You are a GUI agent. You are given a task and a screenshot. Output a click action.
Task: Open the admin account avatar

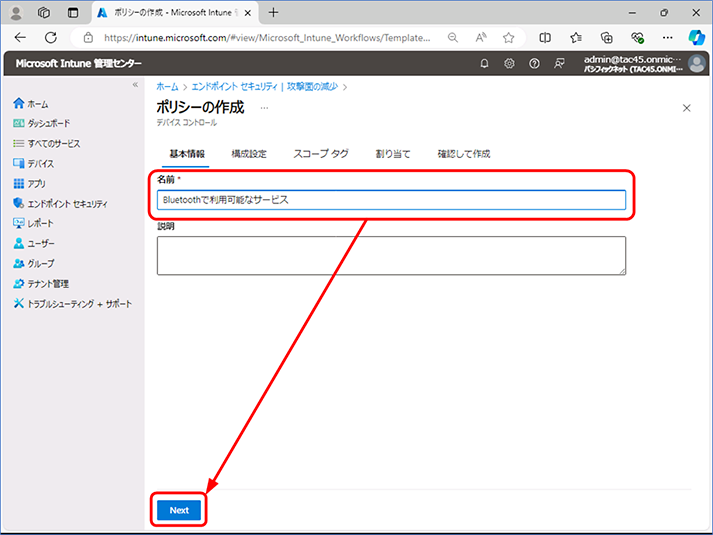pos(697,64)
